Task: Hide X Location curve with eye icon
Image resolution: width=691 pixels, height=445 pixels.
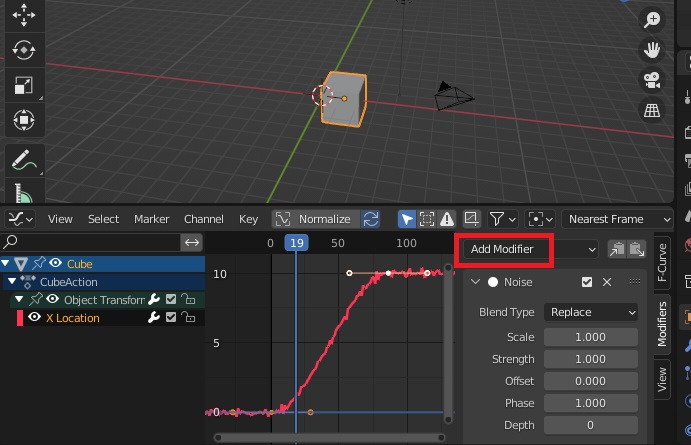Action: click(34, 317)
